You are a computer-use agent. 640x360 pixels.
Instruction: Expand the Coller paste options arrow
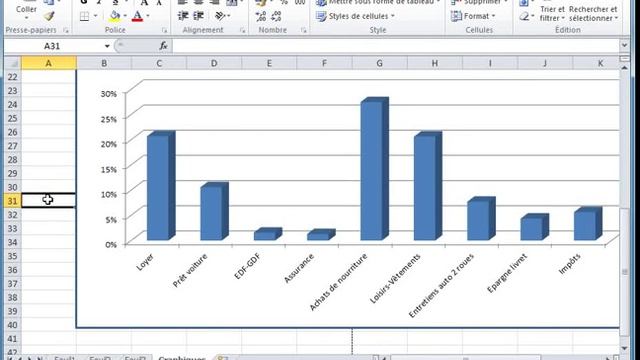point(26,18)
